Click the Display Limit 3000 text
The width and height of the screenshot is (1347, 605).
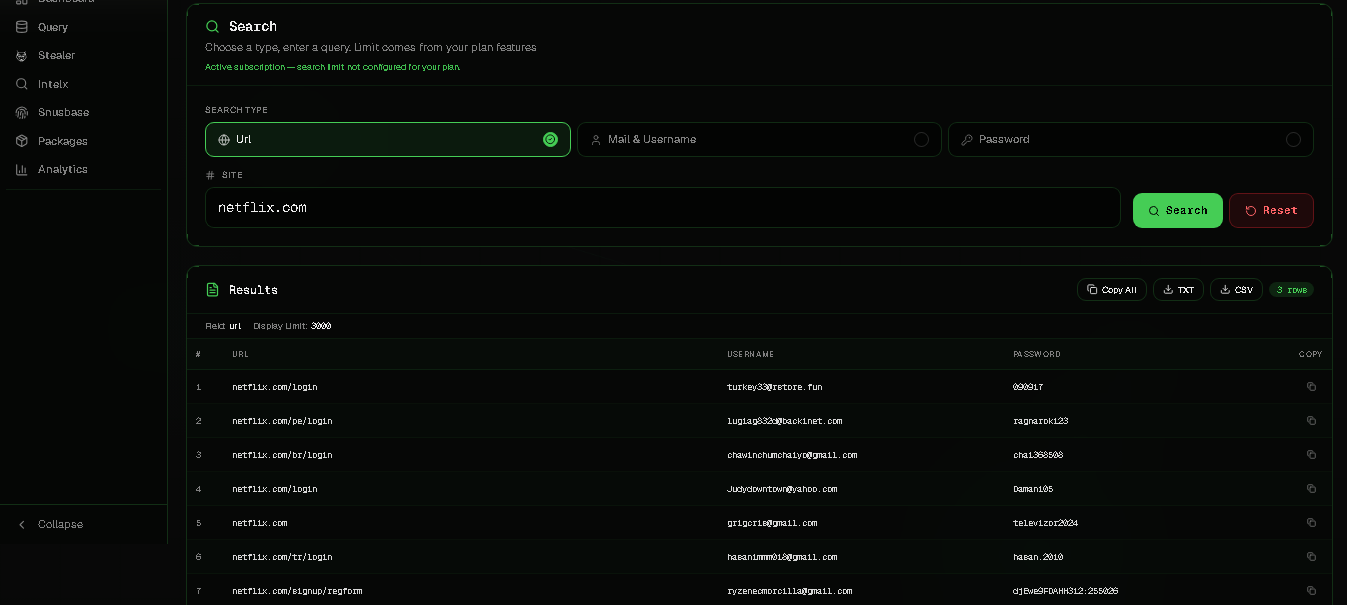click(x=292, y=326)
